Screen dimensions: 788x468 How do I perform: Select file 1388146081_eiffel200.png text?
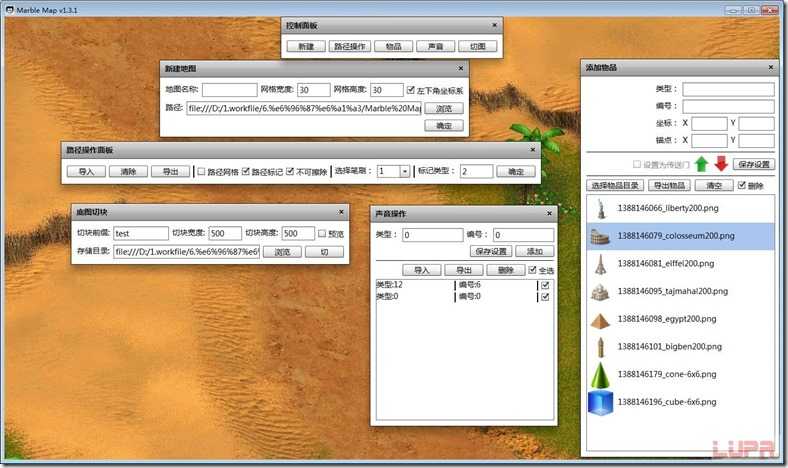(666, 263)
